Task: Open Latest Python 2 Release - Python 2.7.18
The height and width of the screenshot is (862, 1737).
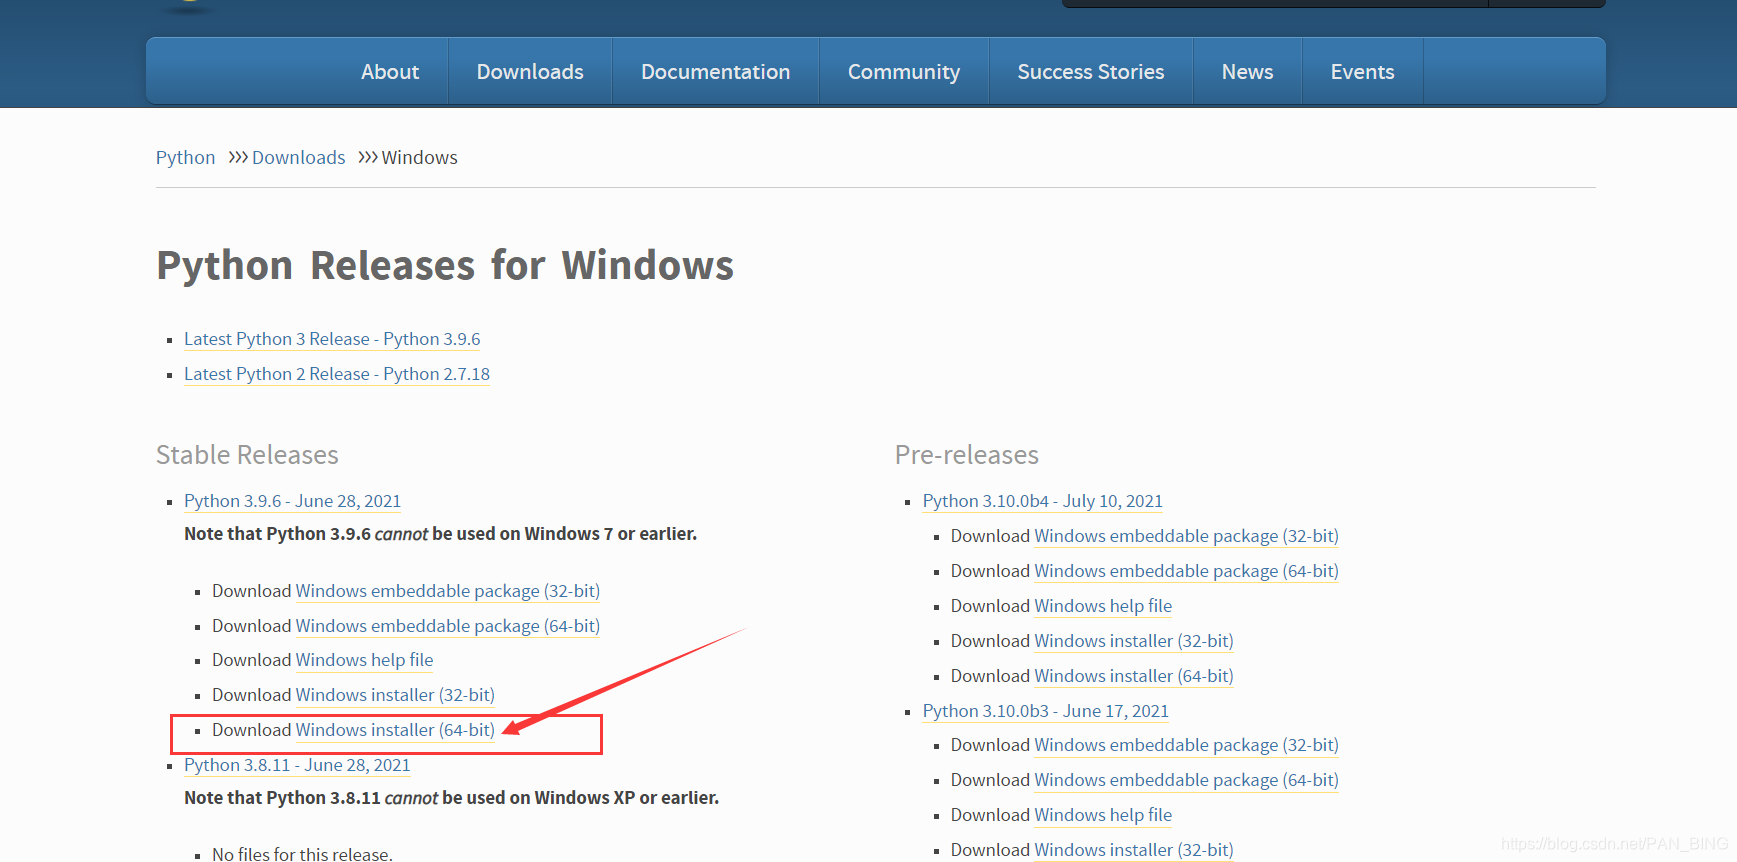Action: (337, 374)
